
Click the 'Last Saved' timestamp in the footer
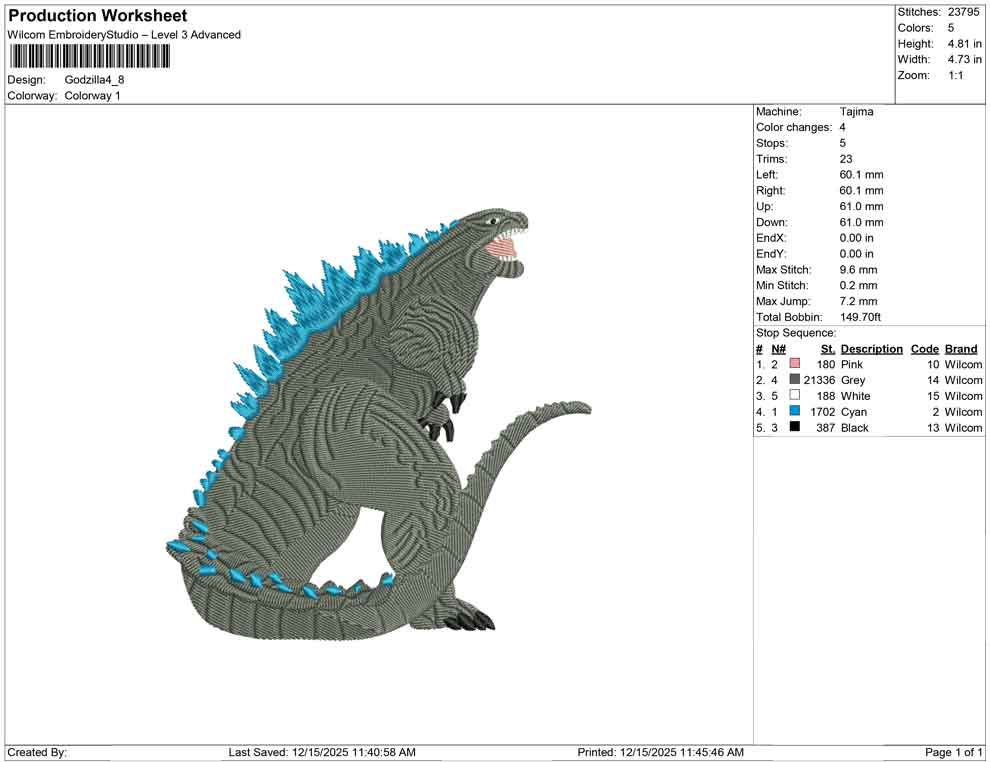pos(322,752)
